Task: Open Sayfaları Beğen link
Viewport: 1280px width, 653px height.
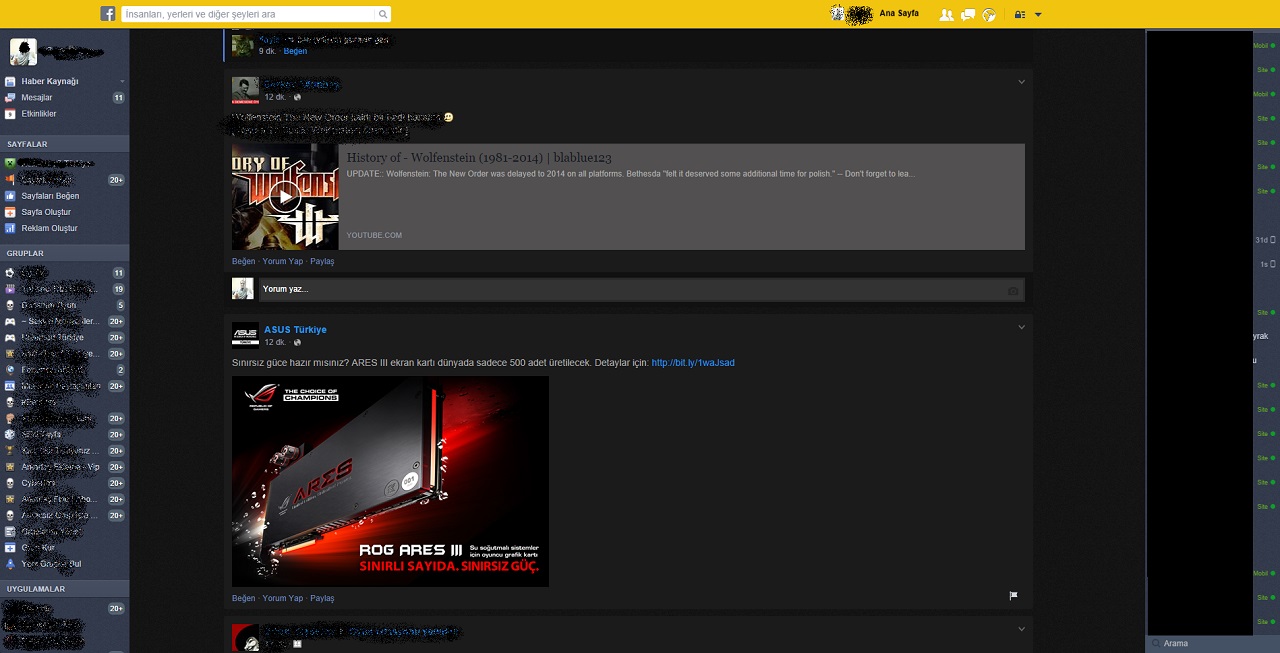Action: click(x=50, y=196)
